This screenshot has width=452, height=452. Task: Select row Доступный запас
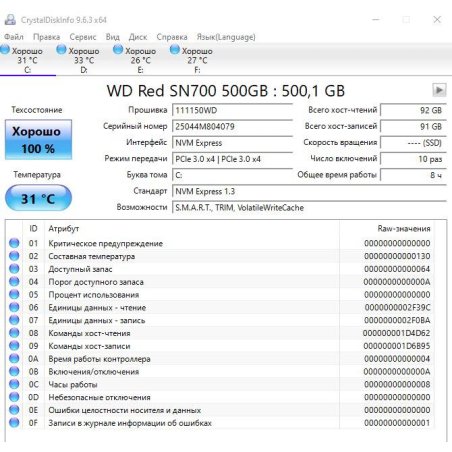220,269
